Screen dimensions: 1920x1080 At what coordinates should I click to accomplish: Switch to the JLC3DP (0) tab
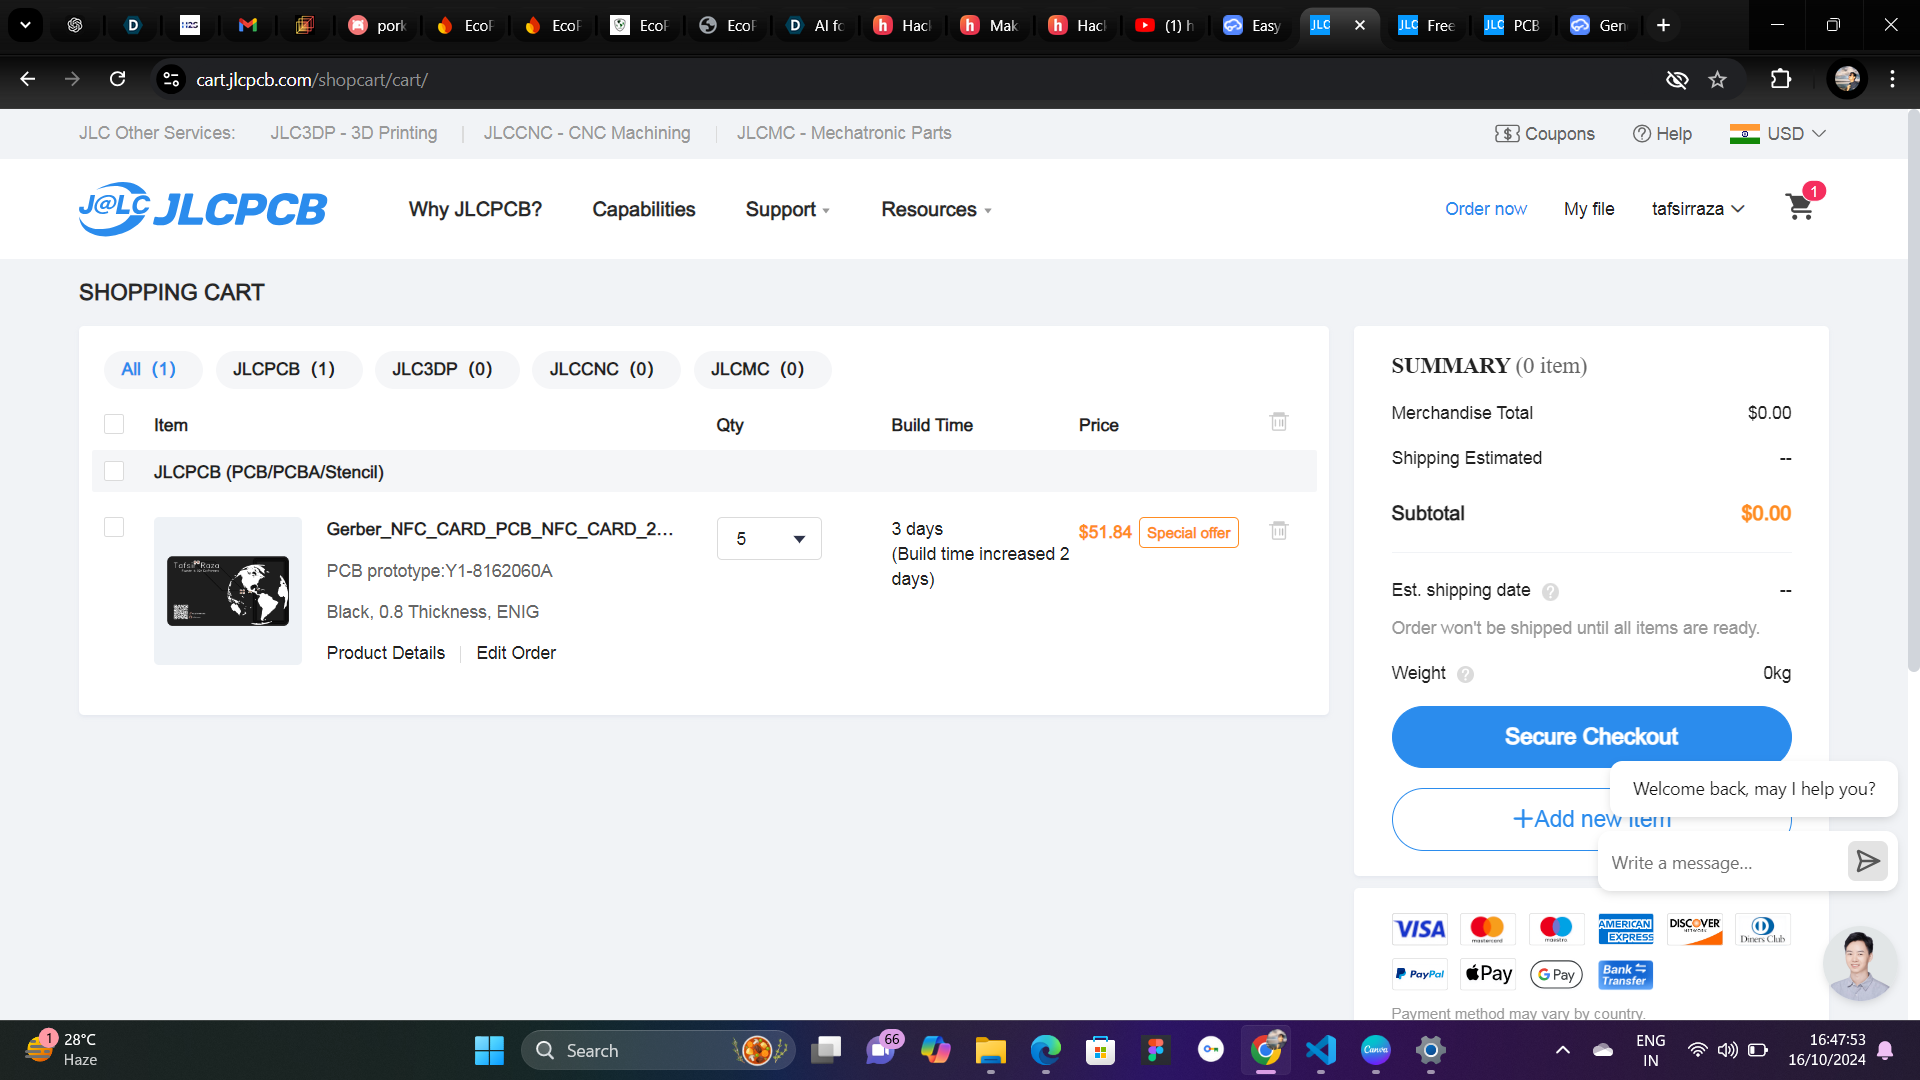[x=442, y=369]
